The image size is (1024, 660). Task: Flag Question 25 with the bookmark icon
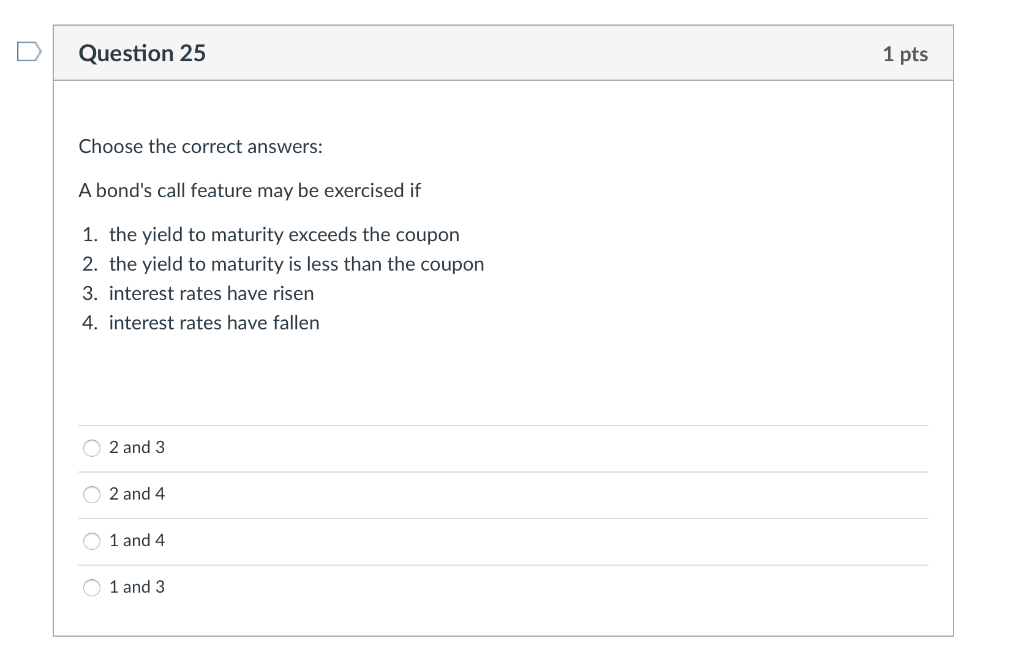(x=28, y=52)
